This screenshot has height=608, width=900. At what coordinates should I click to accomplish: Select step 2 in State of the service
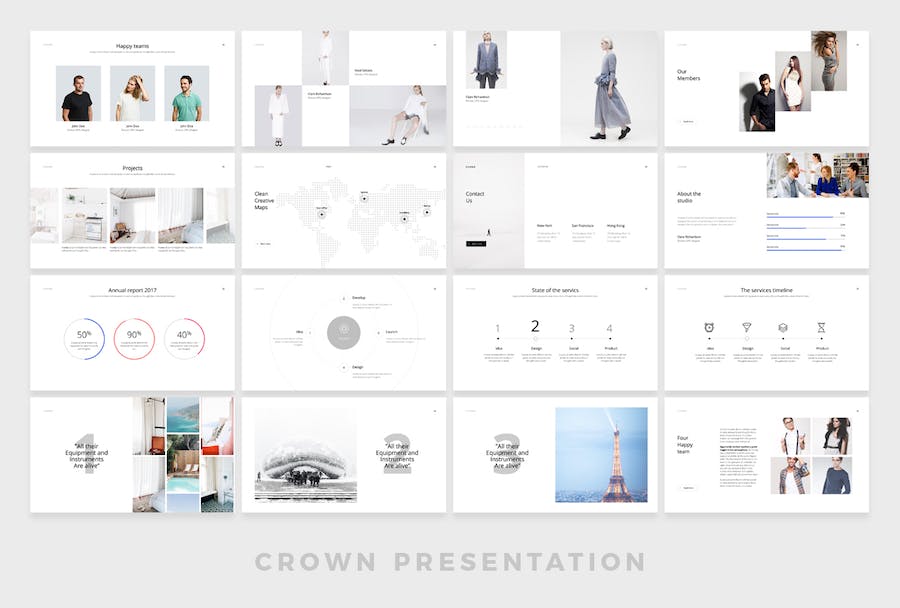tap(535, 326)
